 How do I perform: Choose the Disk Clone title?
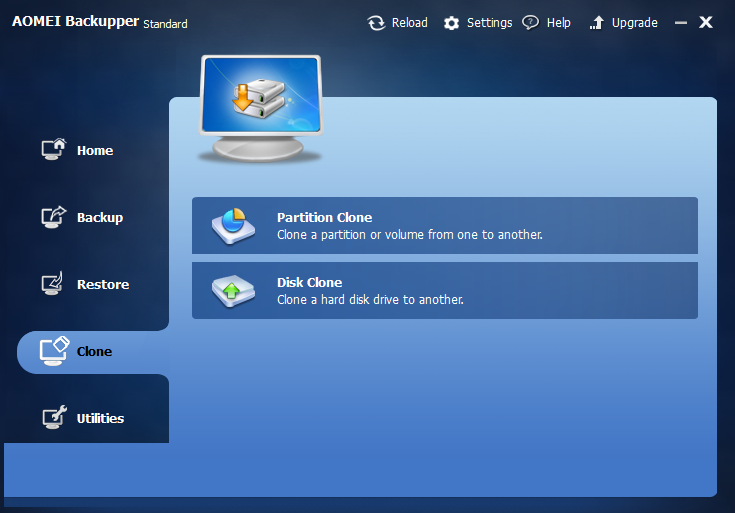309,282
